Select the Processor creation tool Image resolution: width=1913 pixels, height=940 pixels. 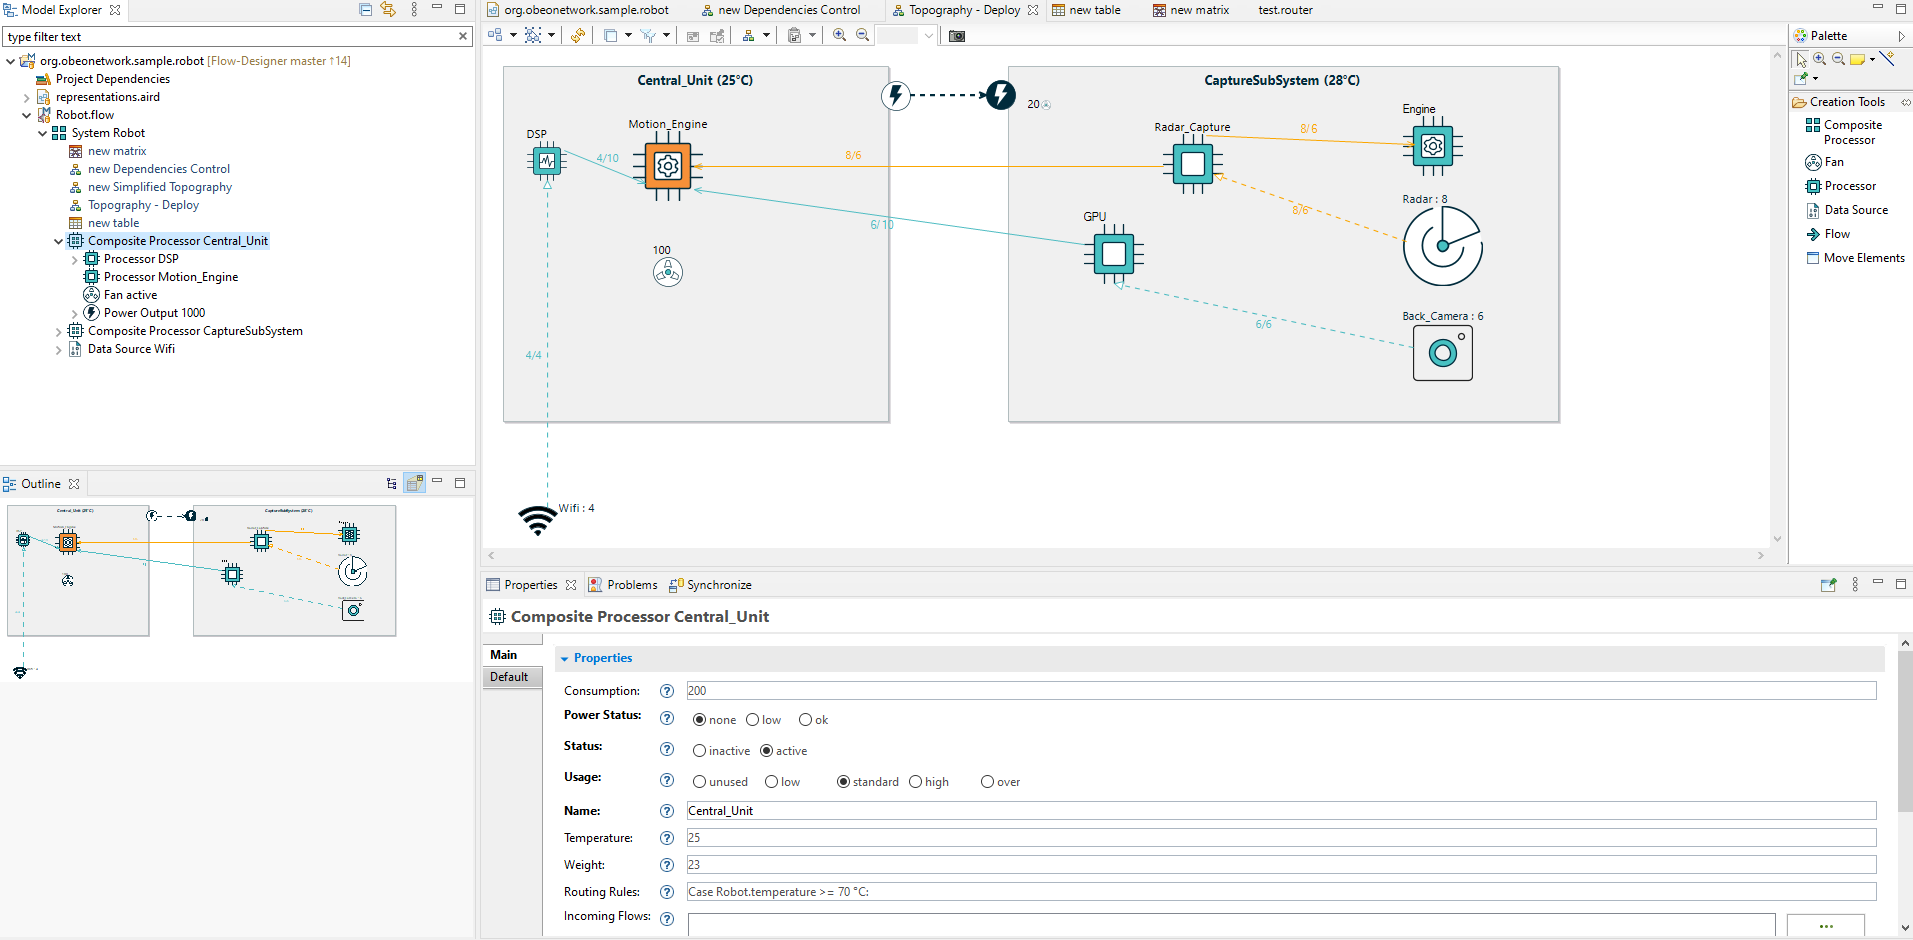pyautogui.click(x=1840, y=186)
